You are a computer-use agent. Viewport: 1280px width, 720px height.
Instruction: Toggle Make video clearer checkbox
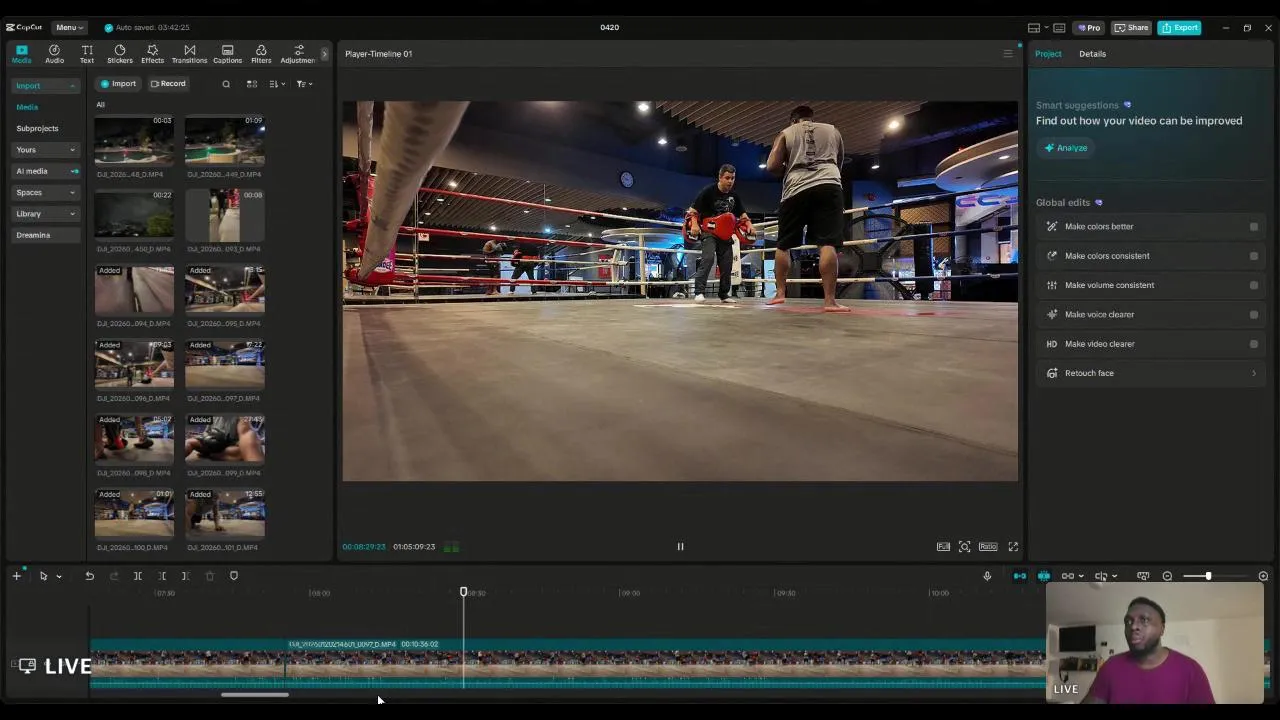click(x=1254, y=344)
